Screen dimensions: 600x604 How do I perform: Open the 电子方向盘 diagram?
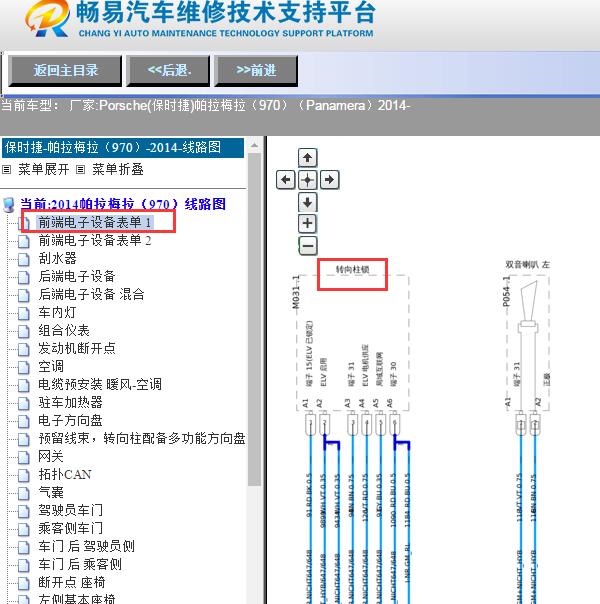point(70,420)
